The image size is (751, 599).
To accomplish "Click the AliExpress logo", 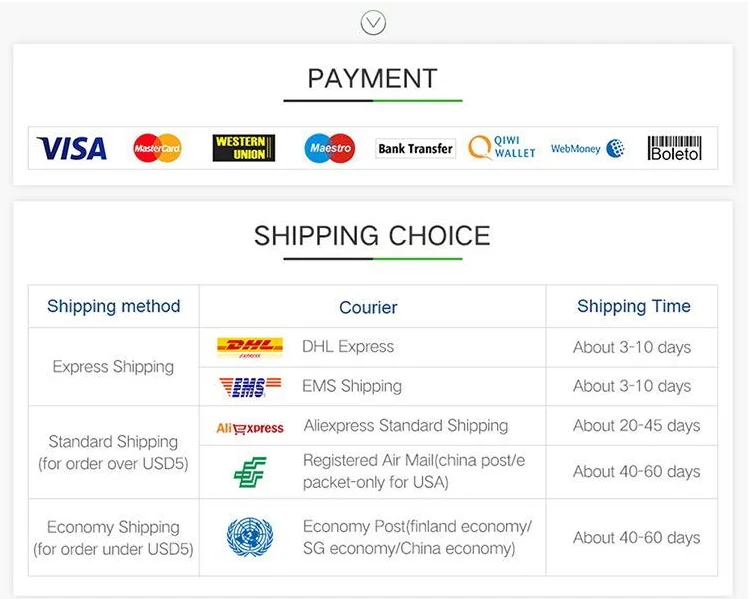I will coord(249,427).
